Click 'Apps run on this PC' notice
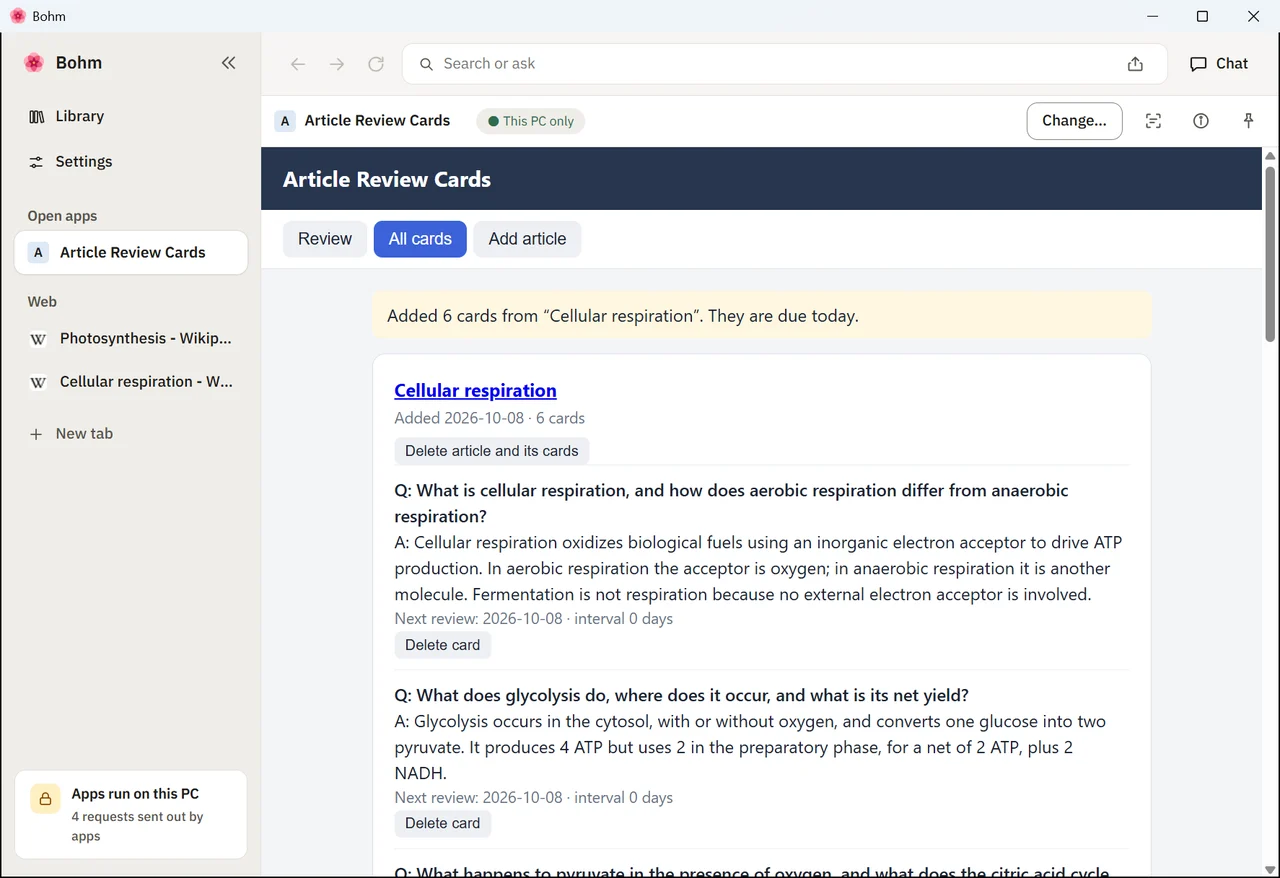The width and height of the screenshot is (1280, 878). (x=131, y=814)
